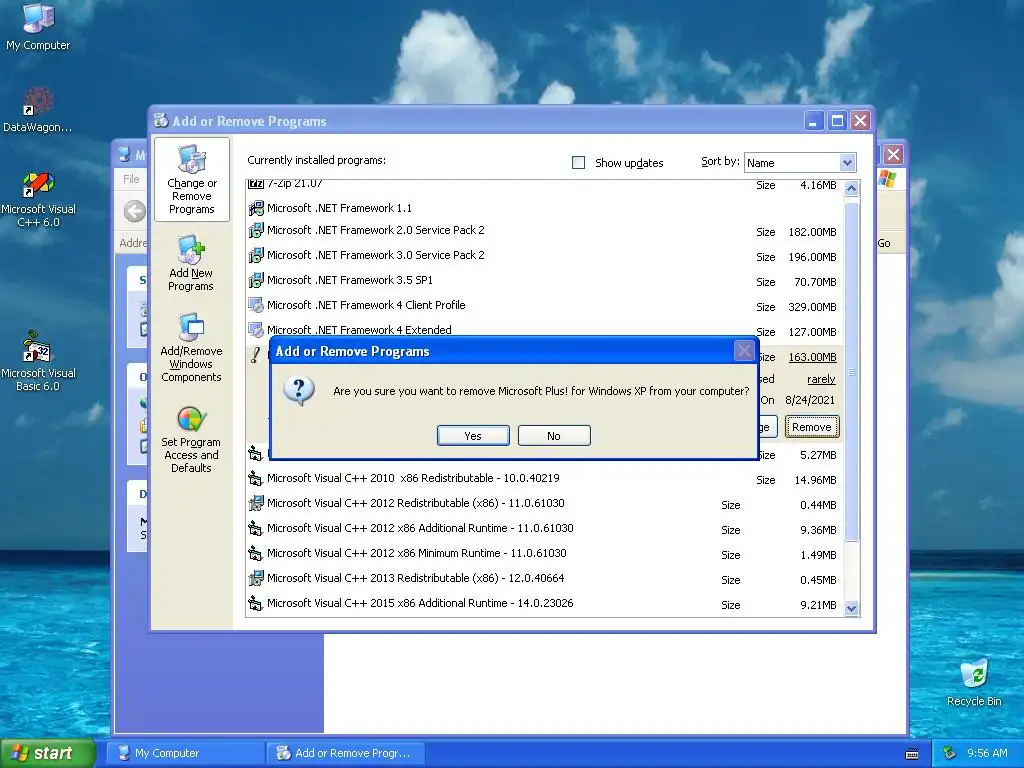Click the Remove button for Microsoft Plus!
Viewport: 1024px width, 768px height.
click(812, 427)
